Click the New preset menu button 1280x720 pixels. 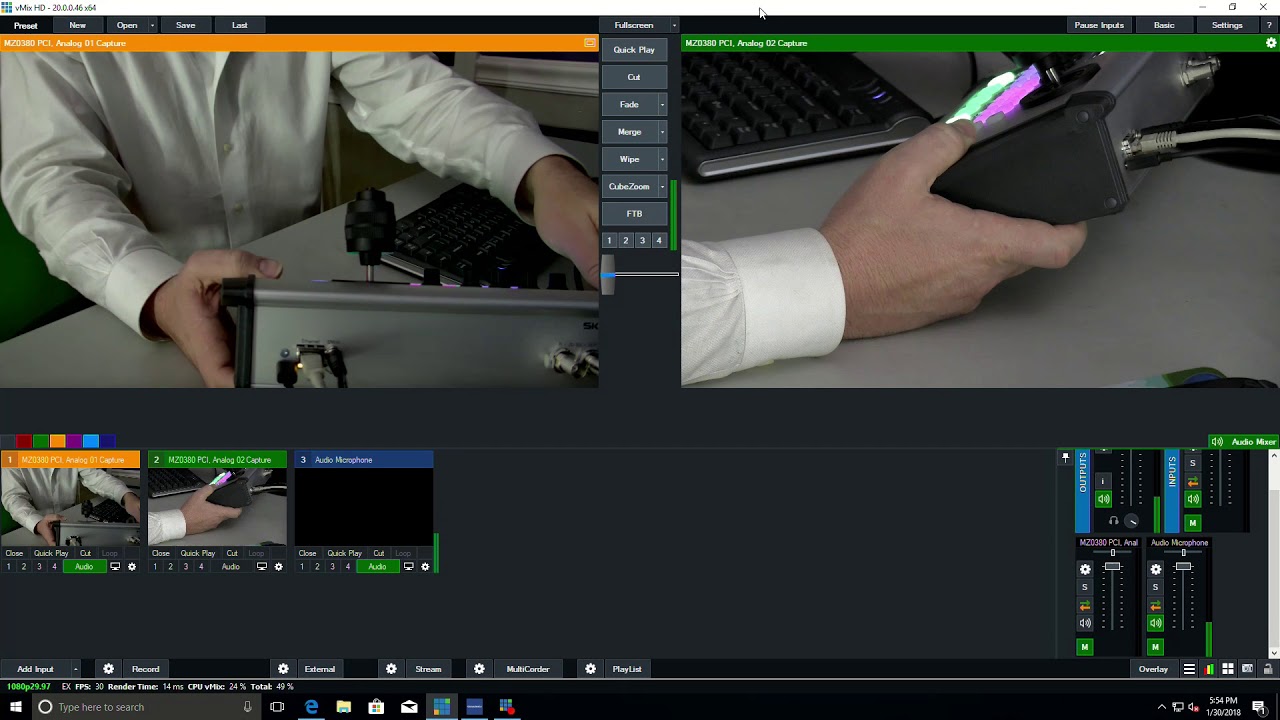[x=77, y=25]
